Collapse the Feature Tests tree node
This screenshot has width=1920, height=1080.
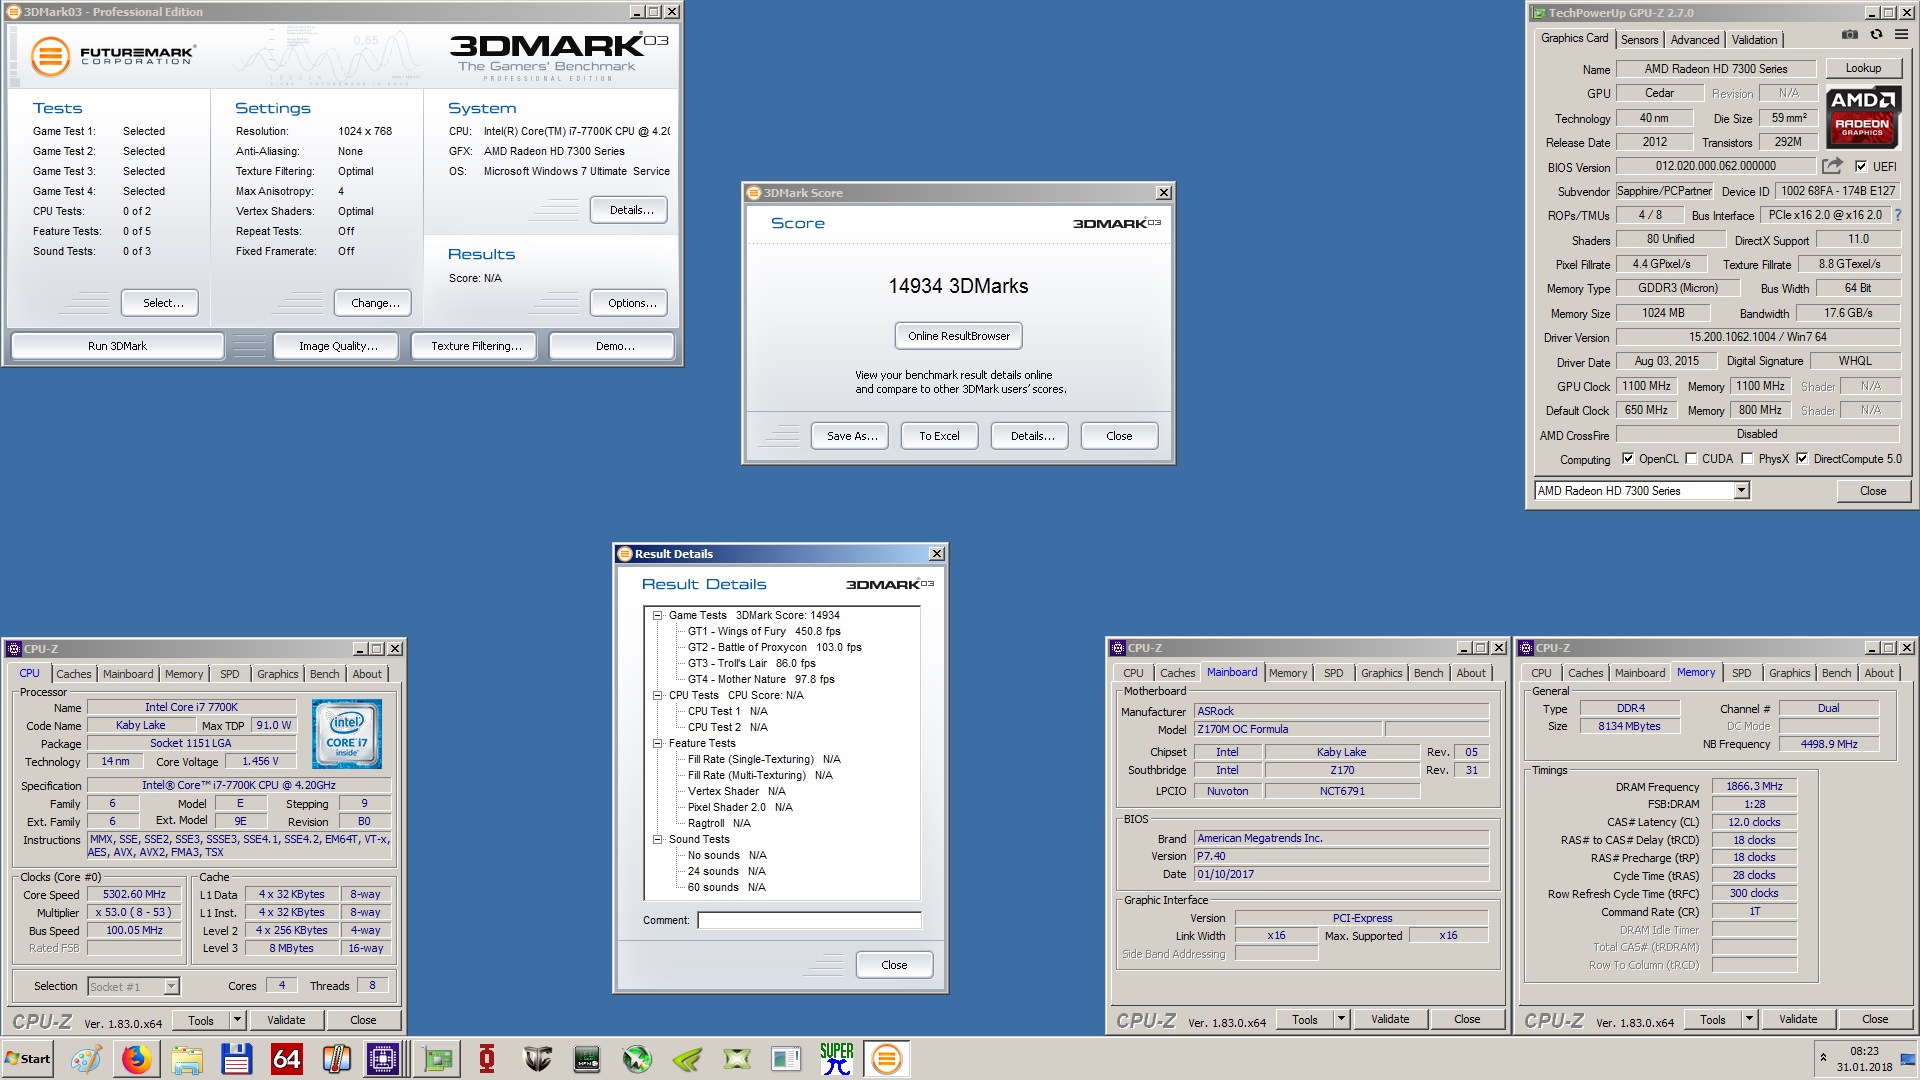pyautogui.click(x=658, y=744)
